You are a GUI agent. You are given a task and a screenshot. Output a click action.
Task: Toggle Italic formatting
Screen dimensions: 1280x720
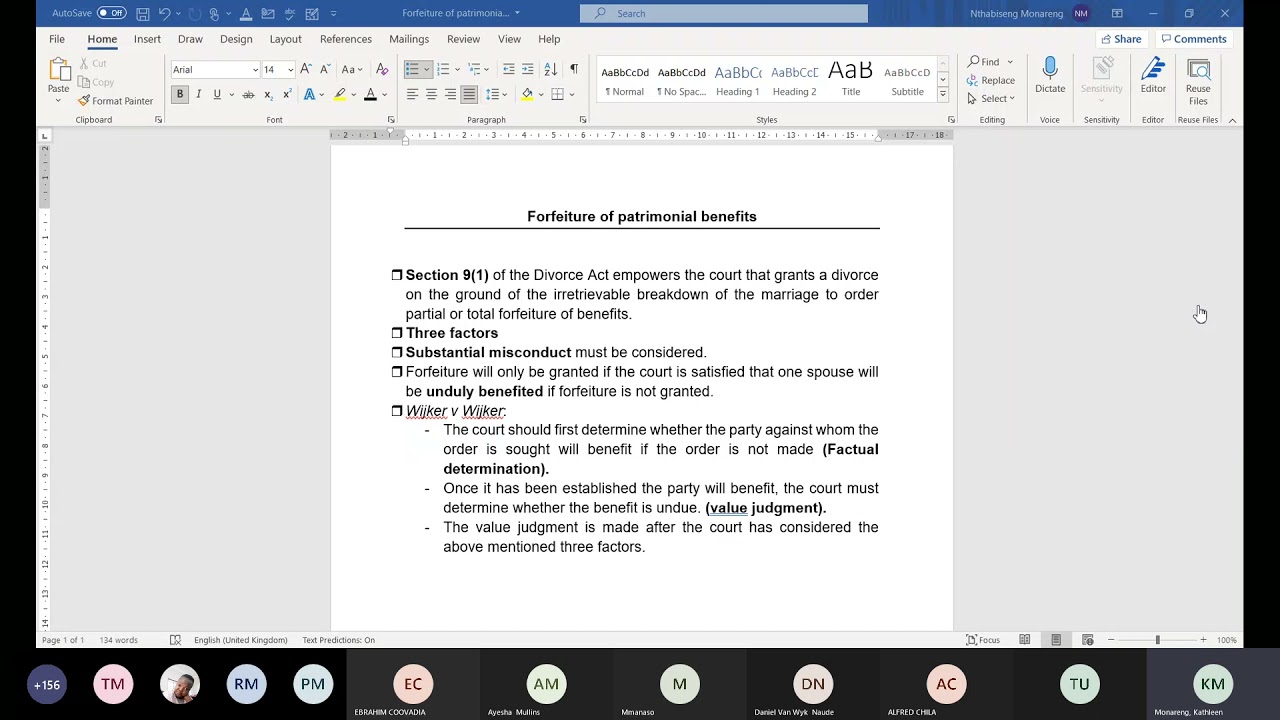198,94
